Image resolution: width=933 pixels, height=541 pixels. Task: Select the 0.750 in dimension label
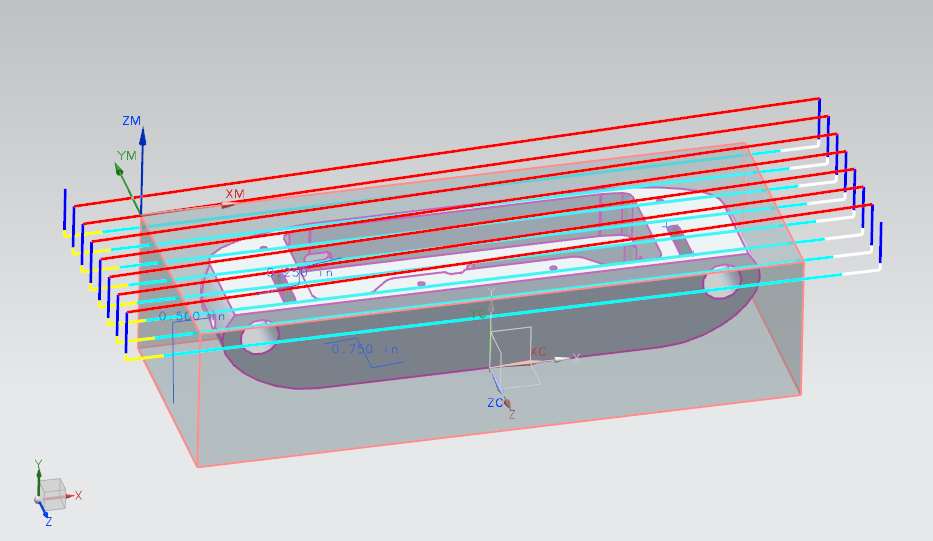point(364,349)
